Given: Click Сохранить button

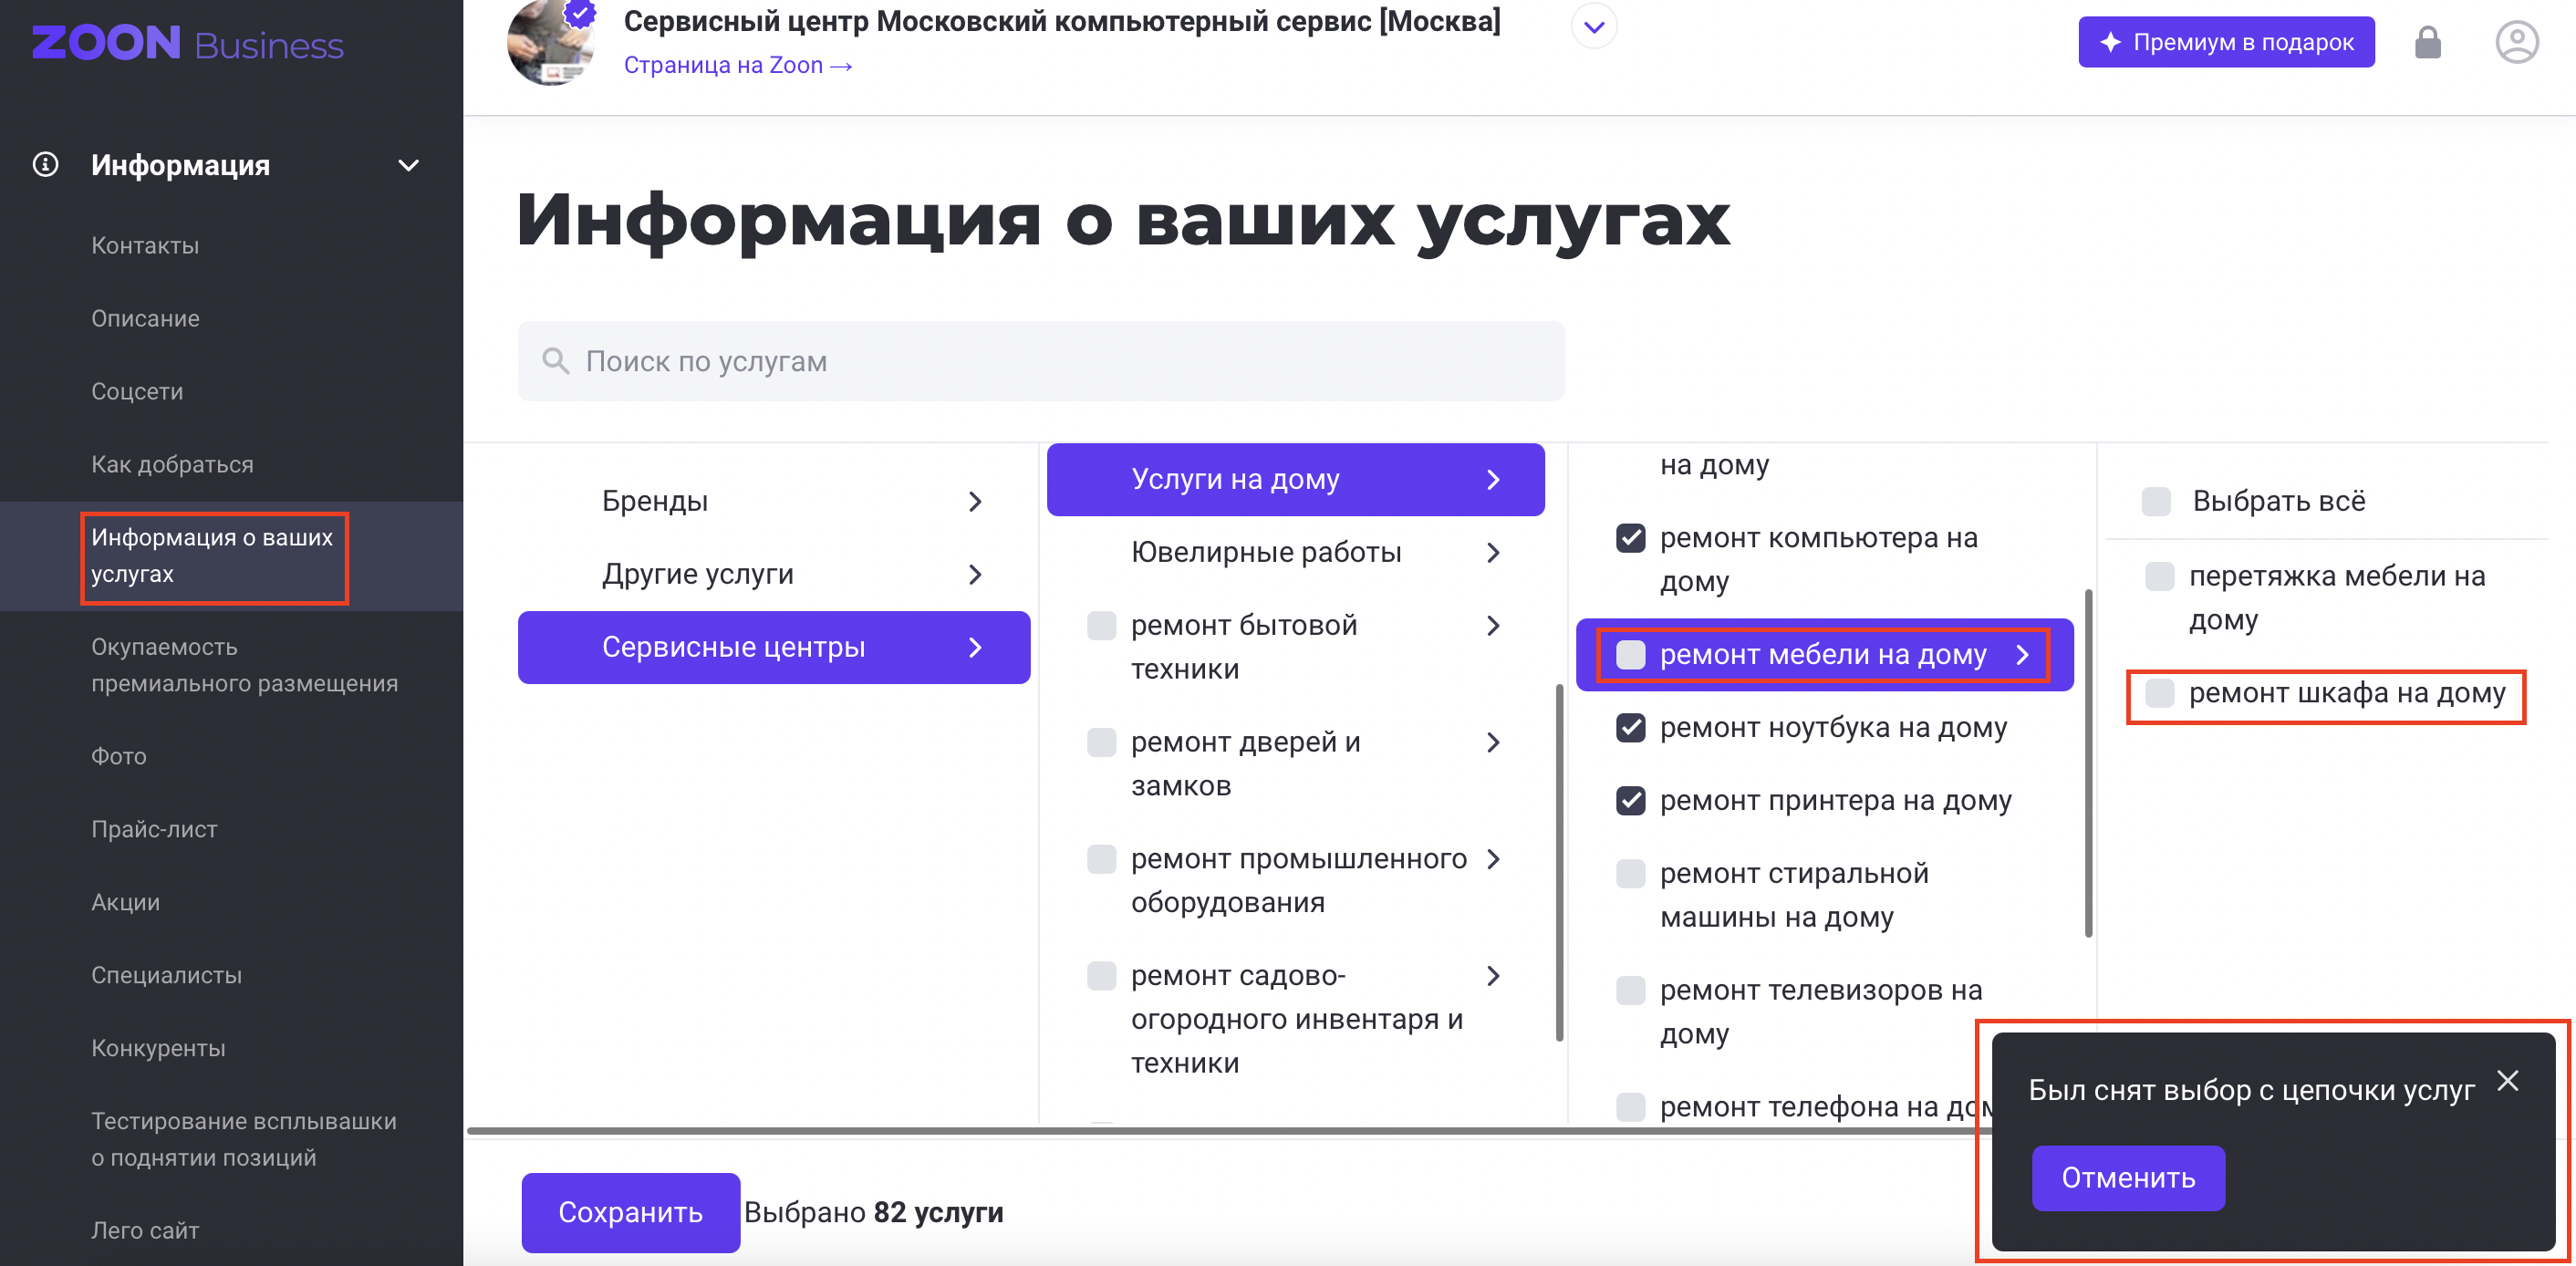Looking at the screenshot, I should 631,1212.
